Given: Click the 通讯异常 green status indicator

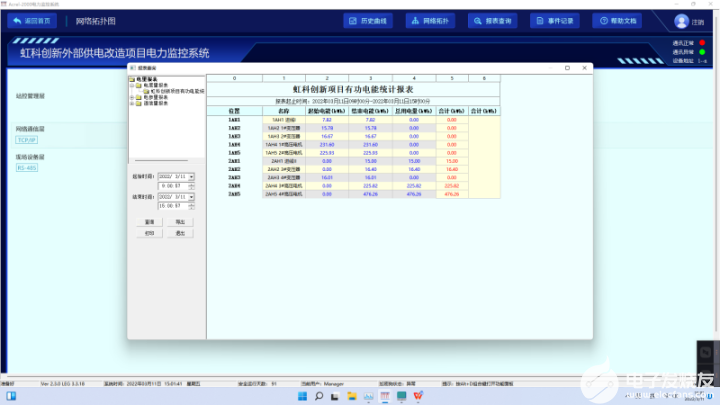Looking at the screenshot, I should click(702, 52).
